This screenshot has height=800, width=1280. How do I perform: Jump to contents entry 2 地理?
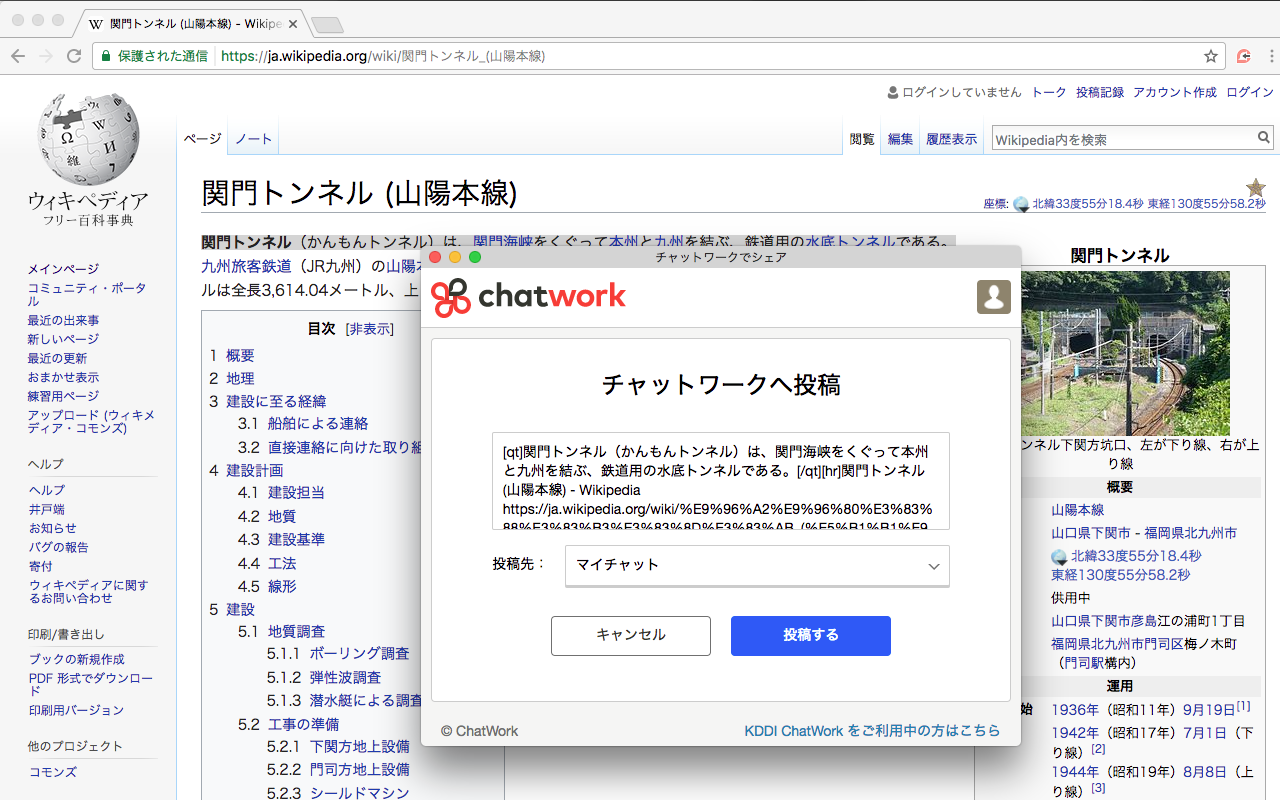(232, 378)
